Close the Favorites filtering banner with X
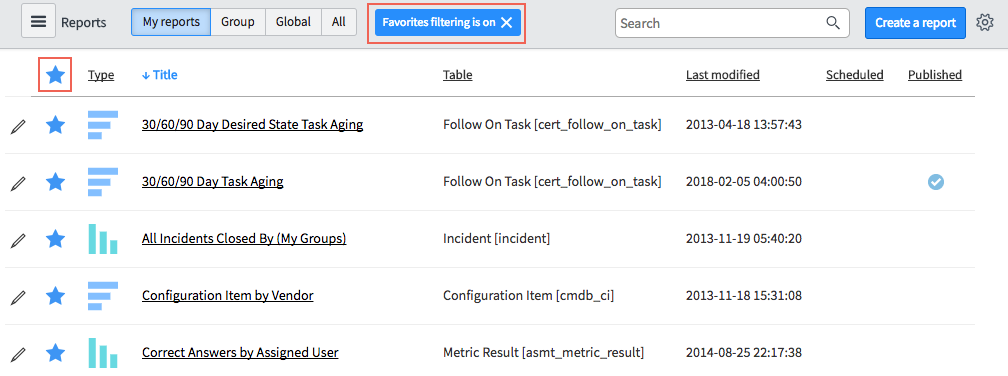The image size is (1008, 376). (507, 22)
